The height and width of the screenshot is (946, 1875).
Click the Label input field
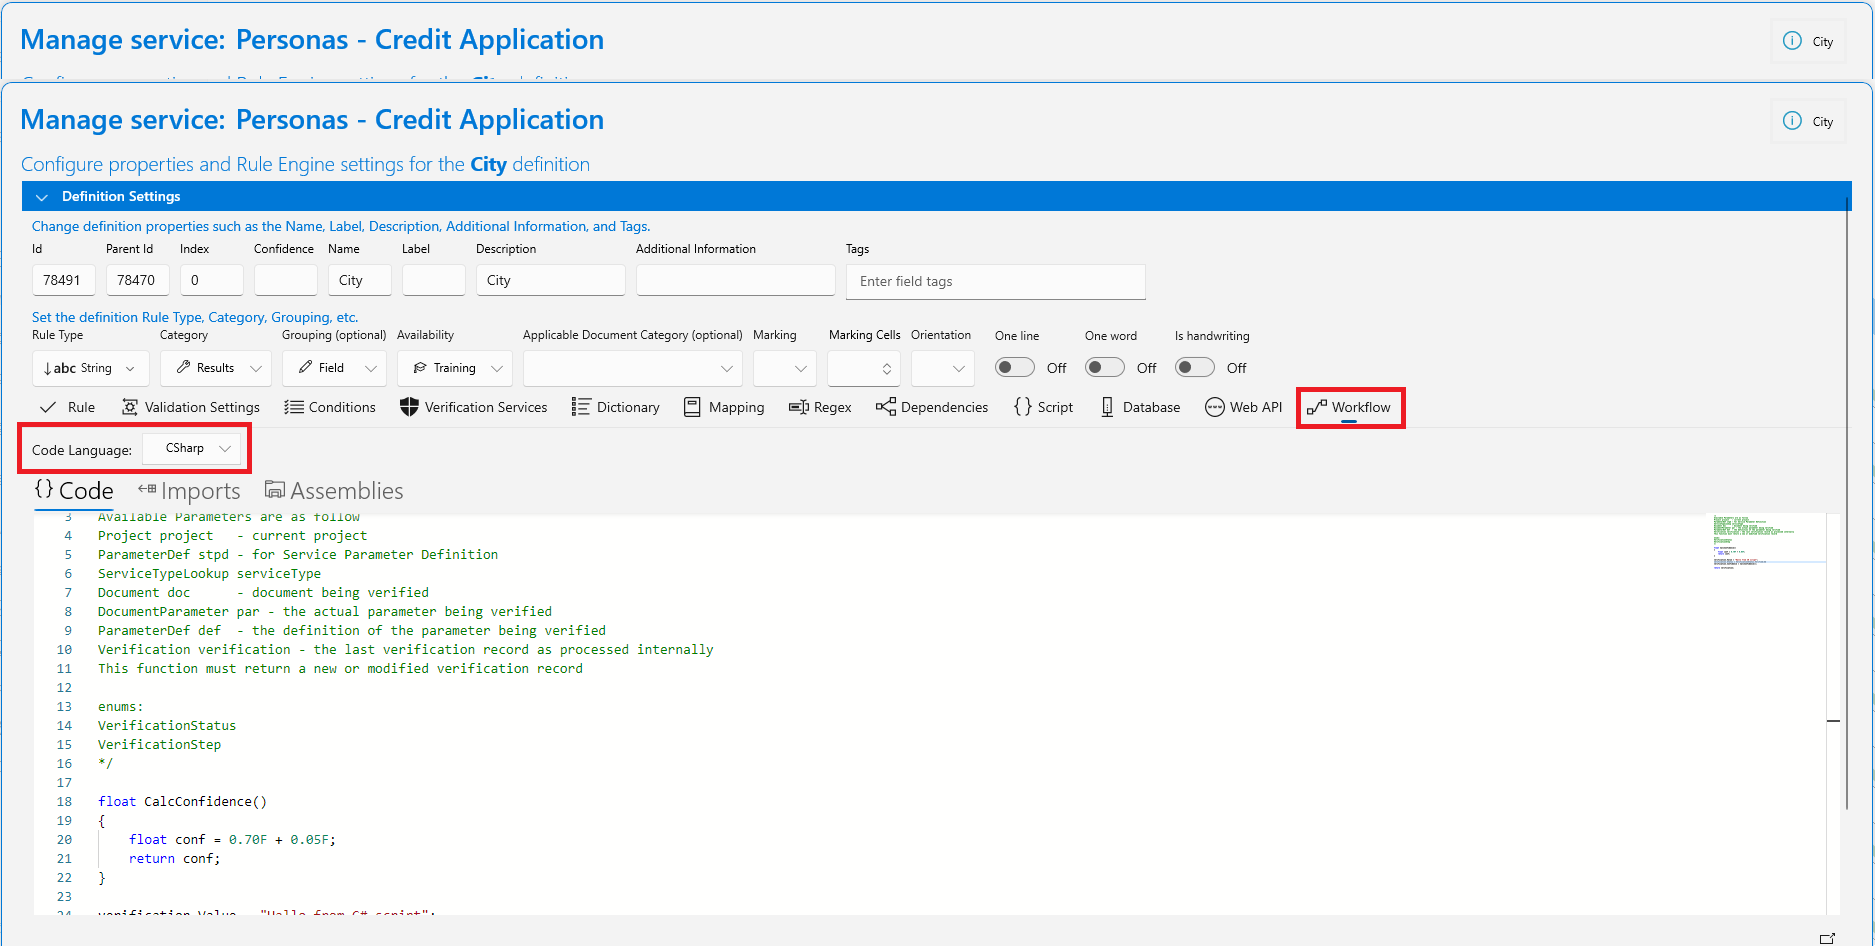tap(434, 280)
